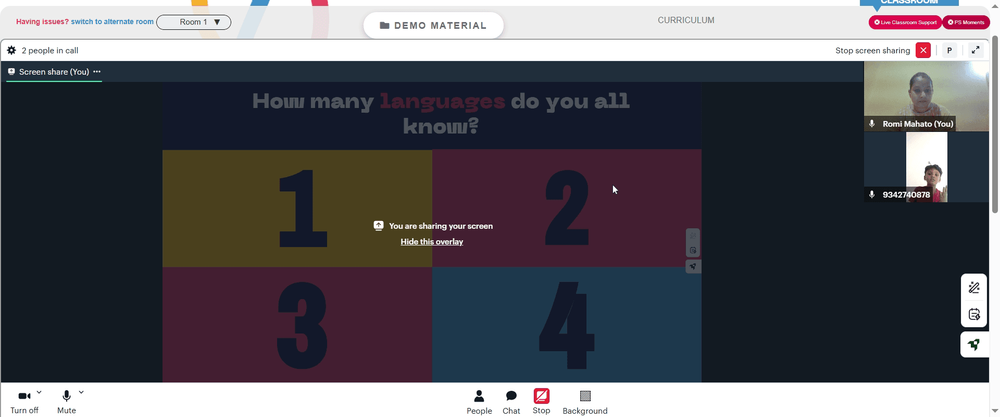
Task: Click "Stop screen sharing" label
Action: point(872,50)
